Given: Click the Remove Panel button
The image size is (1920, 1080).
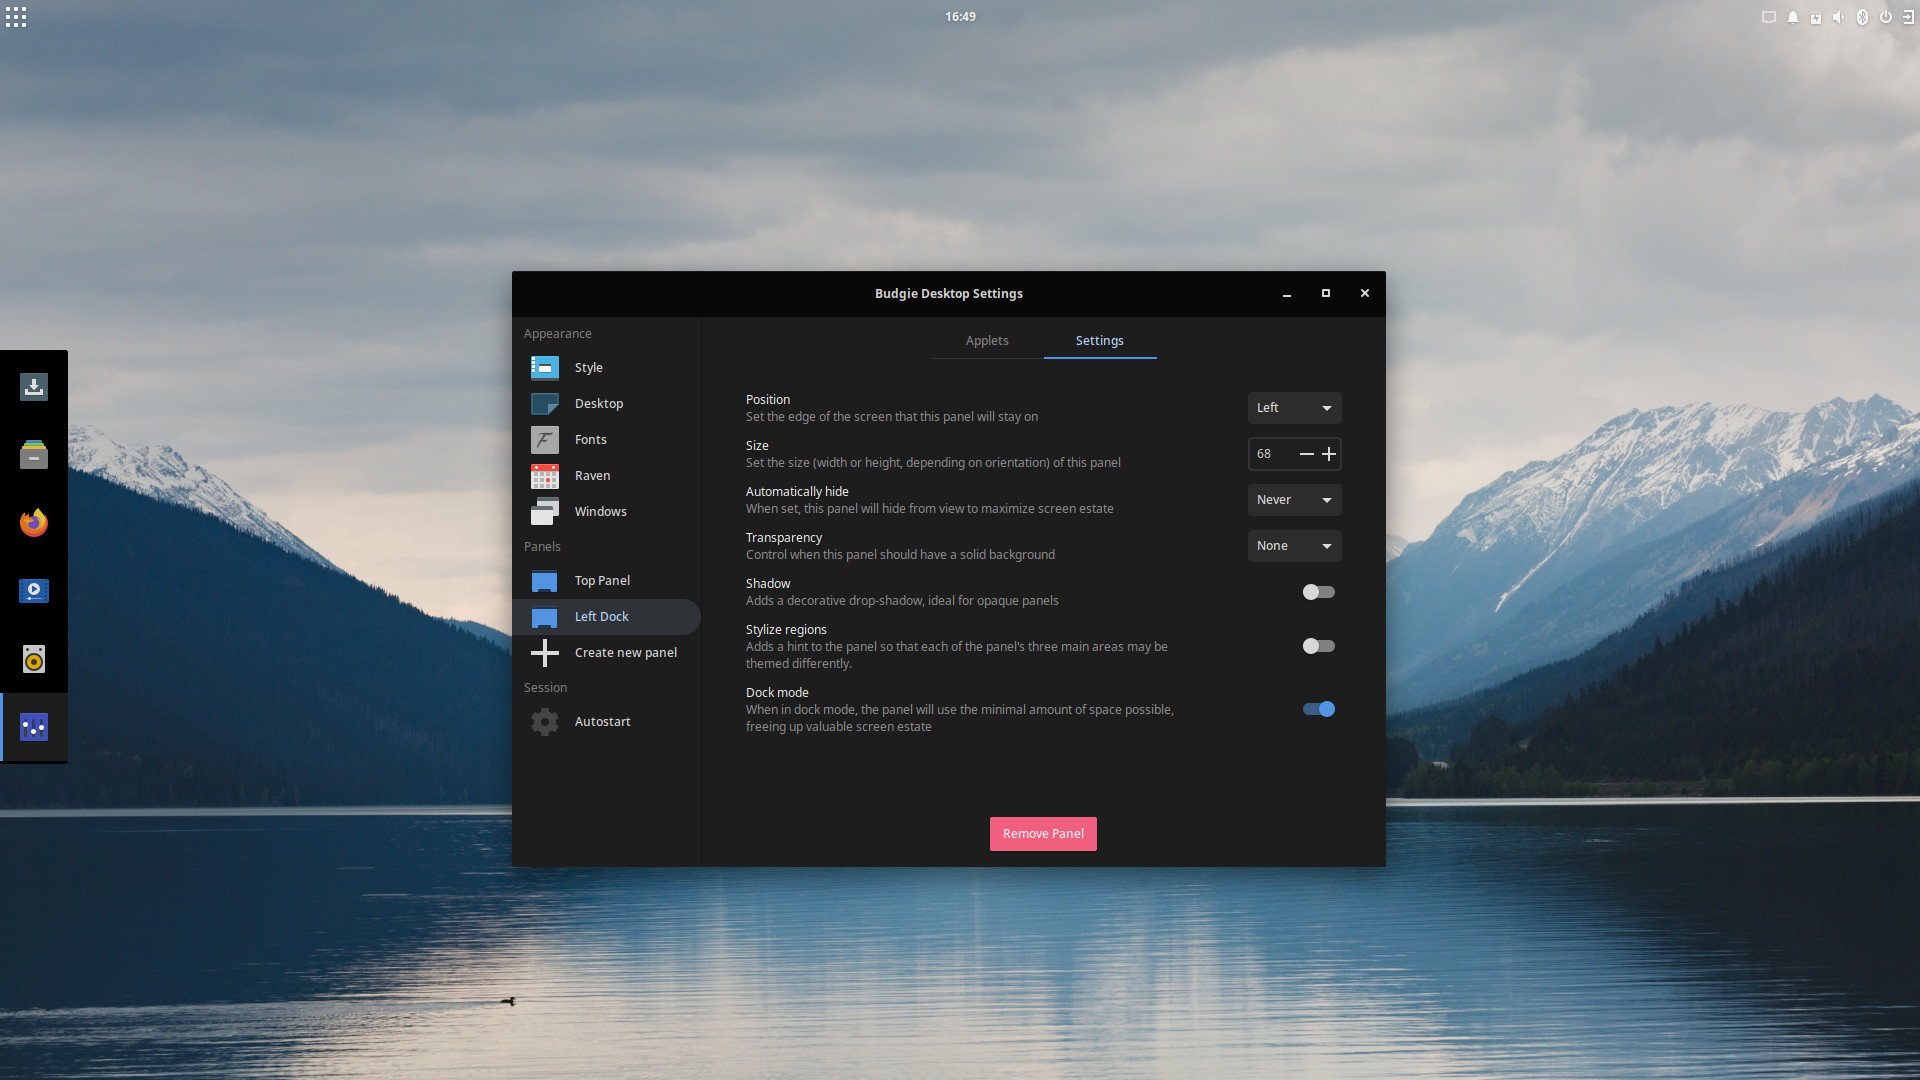Looking at the screenshot, I should pos(1043,833).
